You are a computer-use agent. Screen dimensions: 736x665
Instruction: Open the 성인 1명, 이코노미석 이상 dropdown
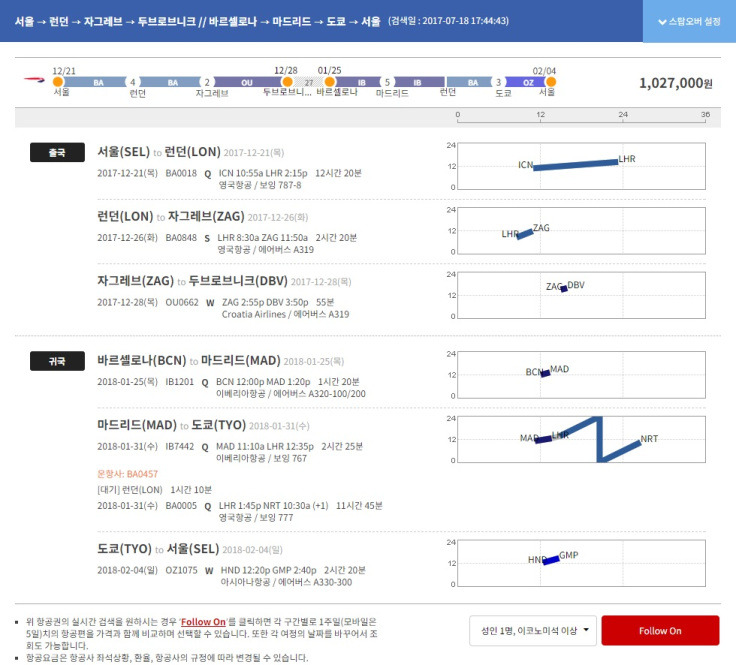pyautogui.click(x=533, y=631)
